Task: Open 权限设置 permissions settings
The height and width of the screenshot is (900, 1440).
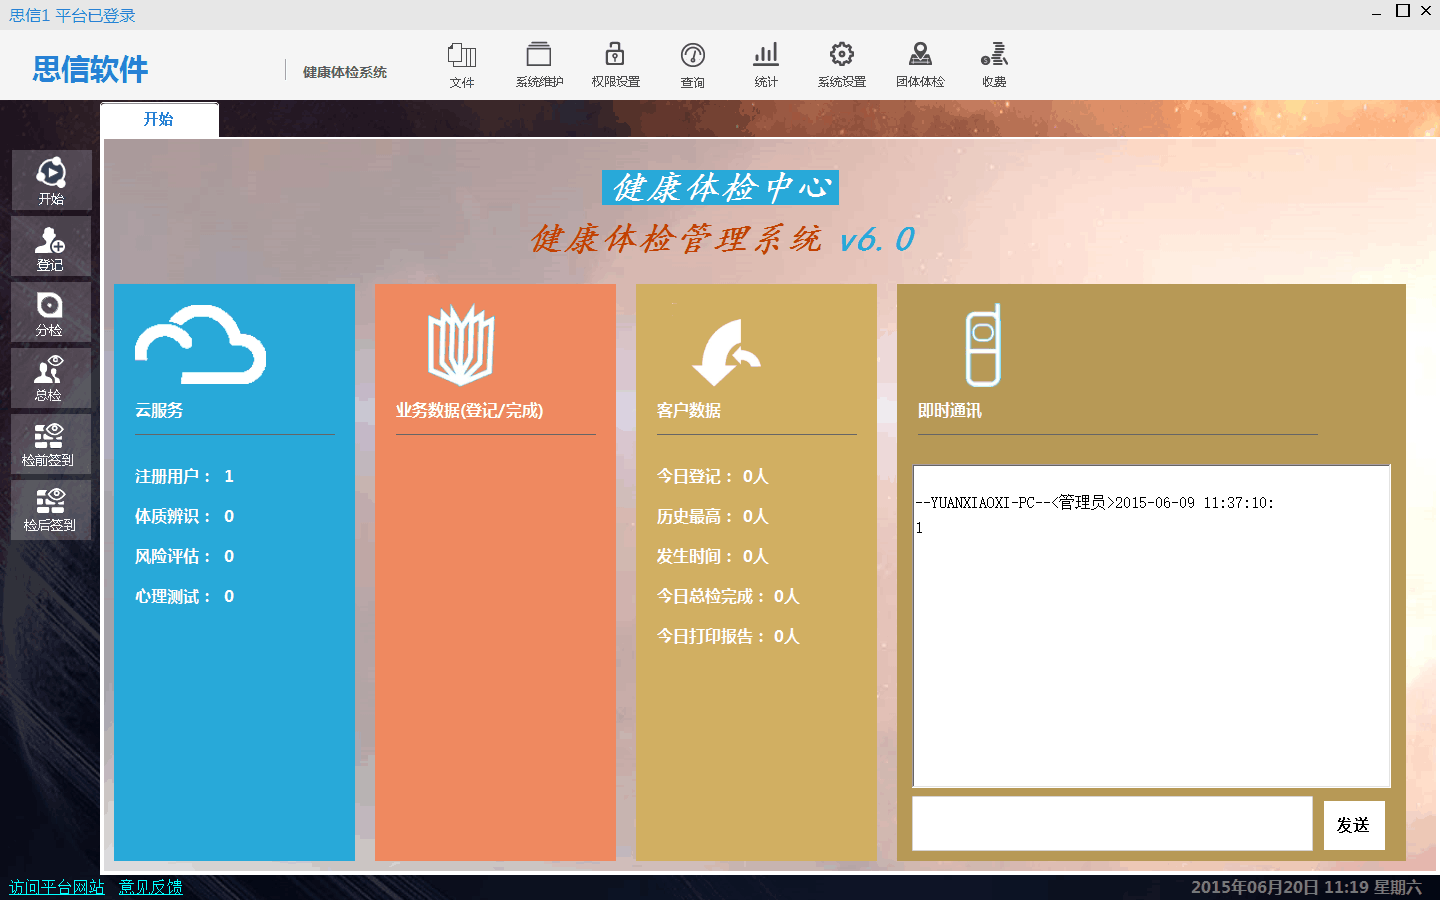Action: (x=615, y=65)
